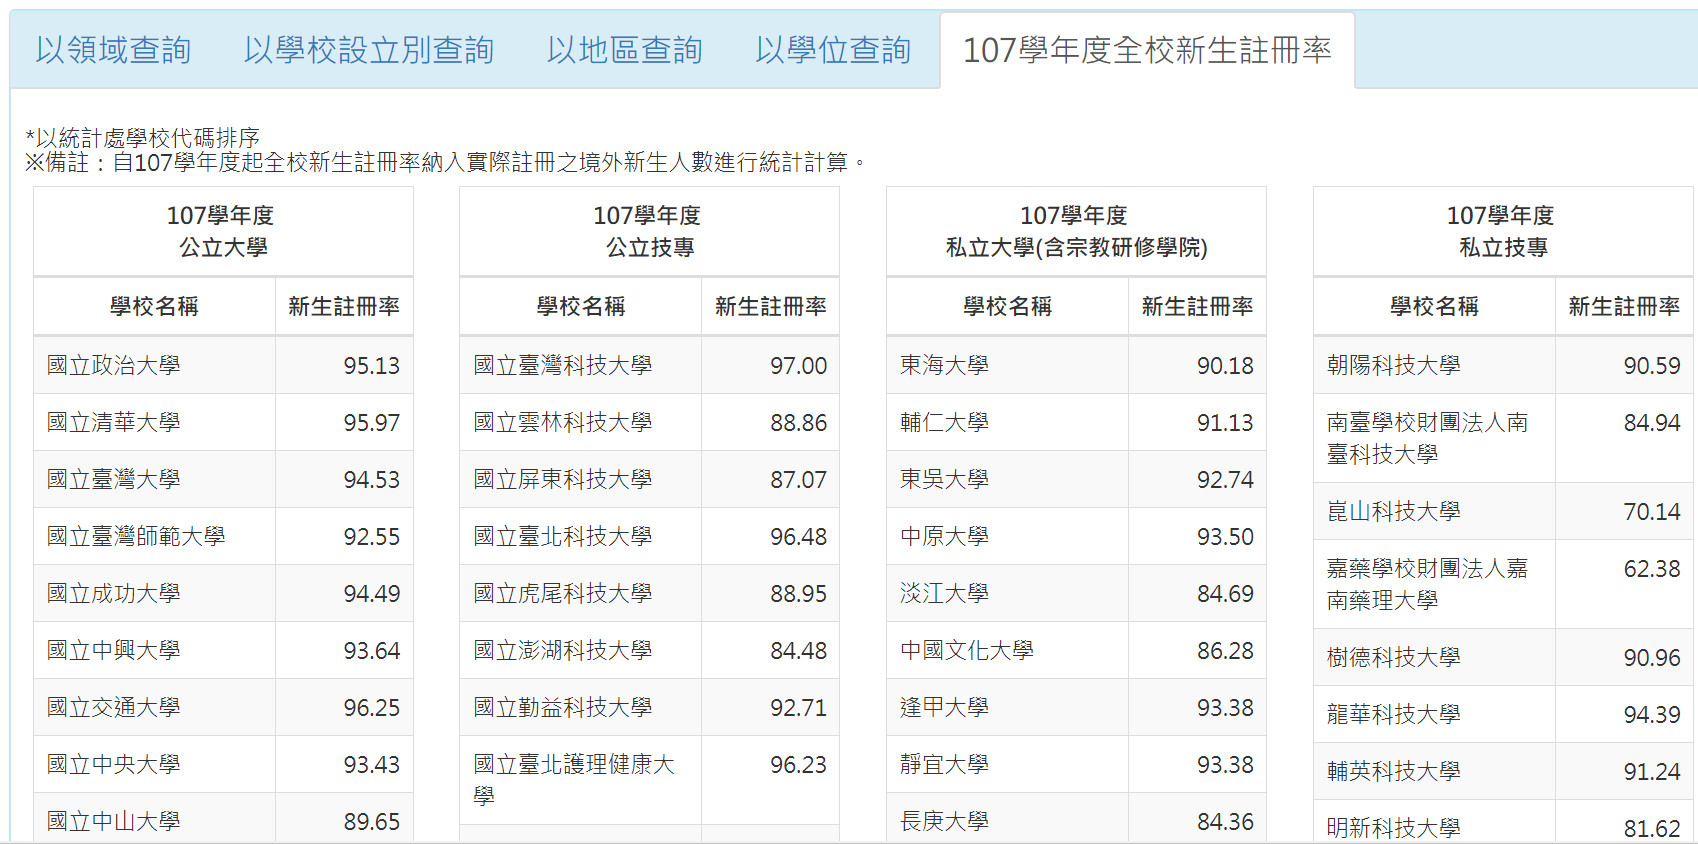Select 東海大學 in private universities
The image size is (1698, 844).
[x=944, y=365]
